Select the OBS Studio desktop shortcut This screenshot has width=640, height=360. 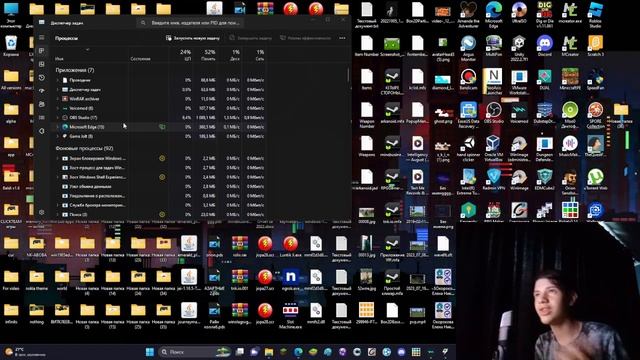click(x=493, y=113)
